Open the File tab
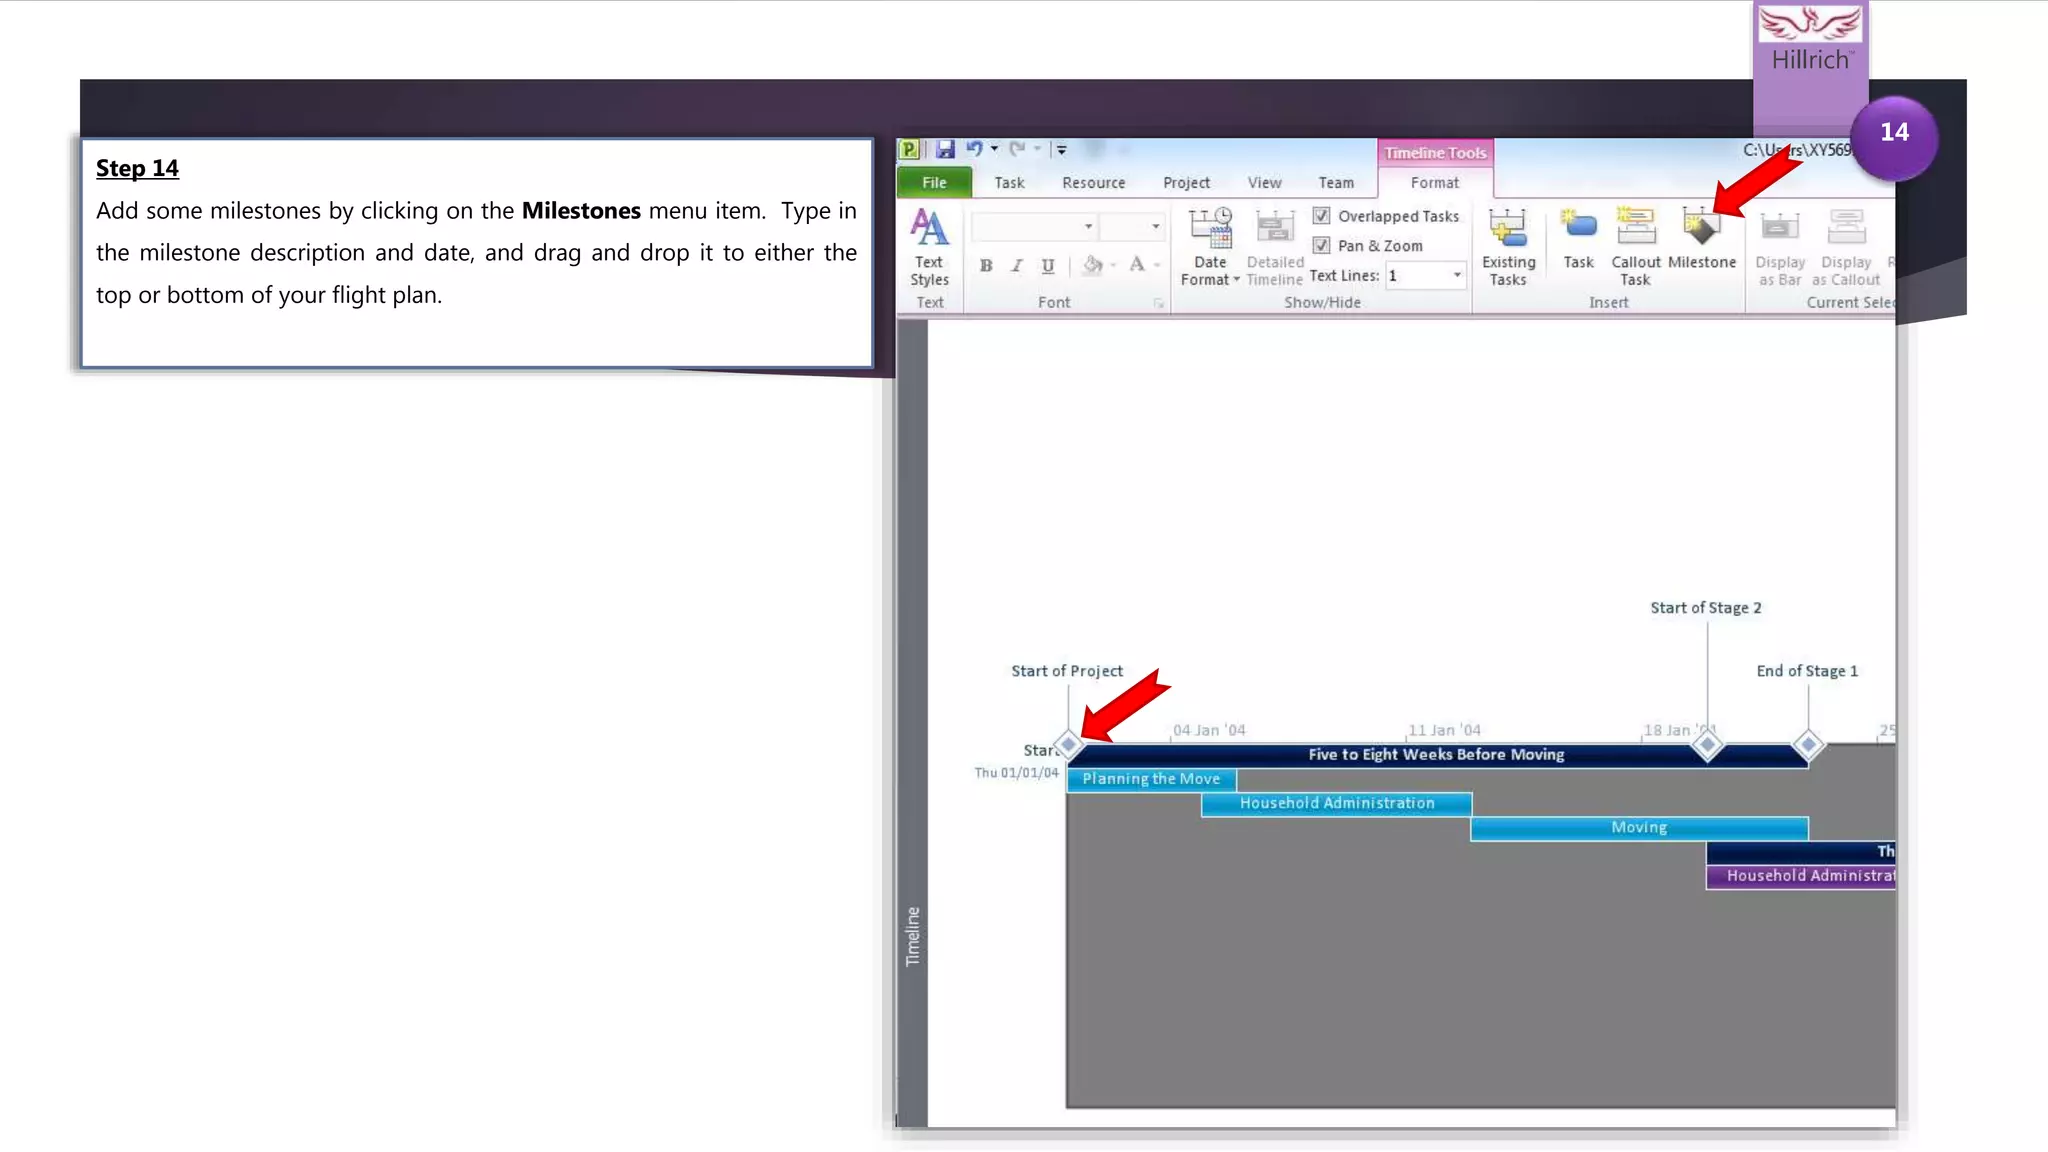The image size is (2048, 1152). coord(934,183)
